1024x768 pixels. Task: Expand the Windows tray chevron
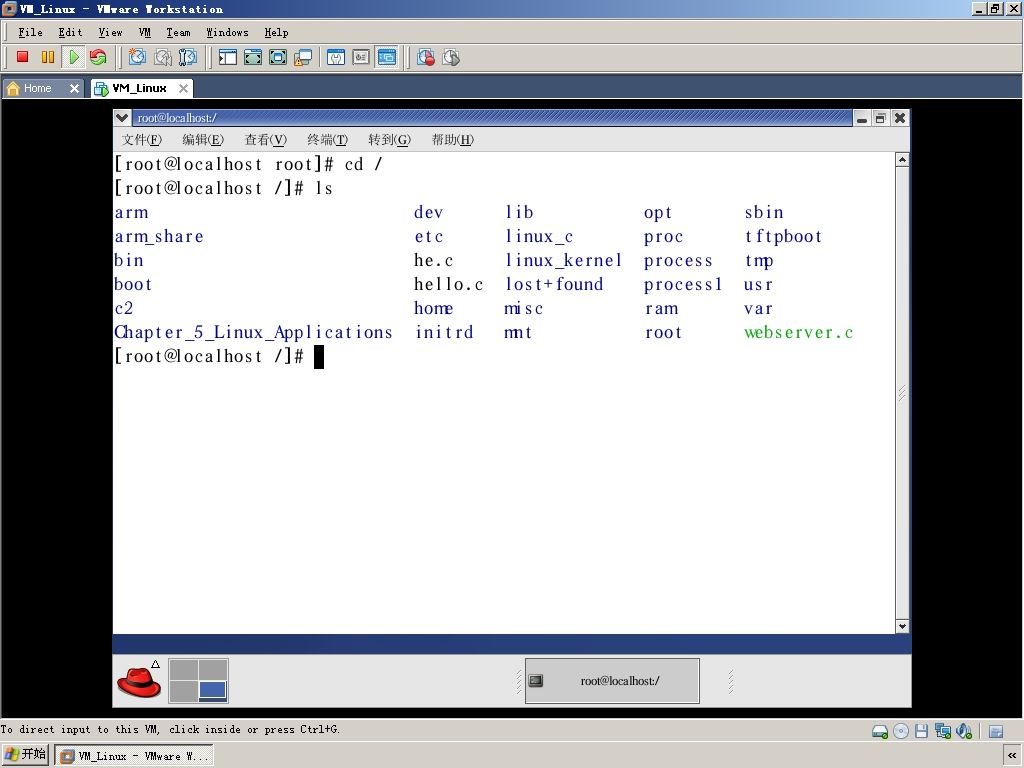(x=1012, y=756)
